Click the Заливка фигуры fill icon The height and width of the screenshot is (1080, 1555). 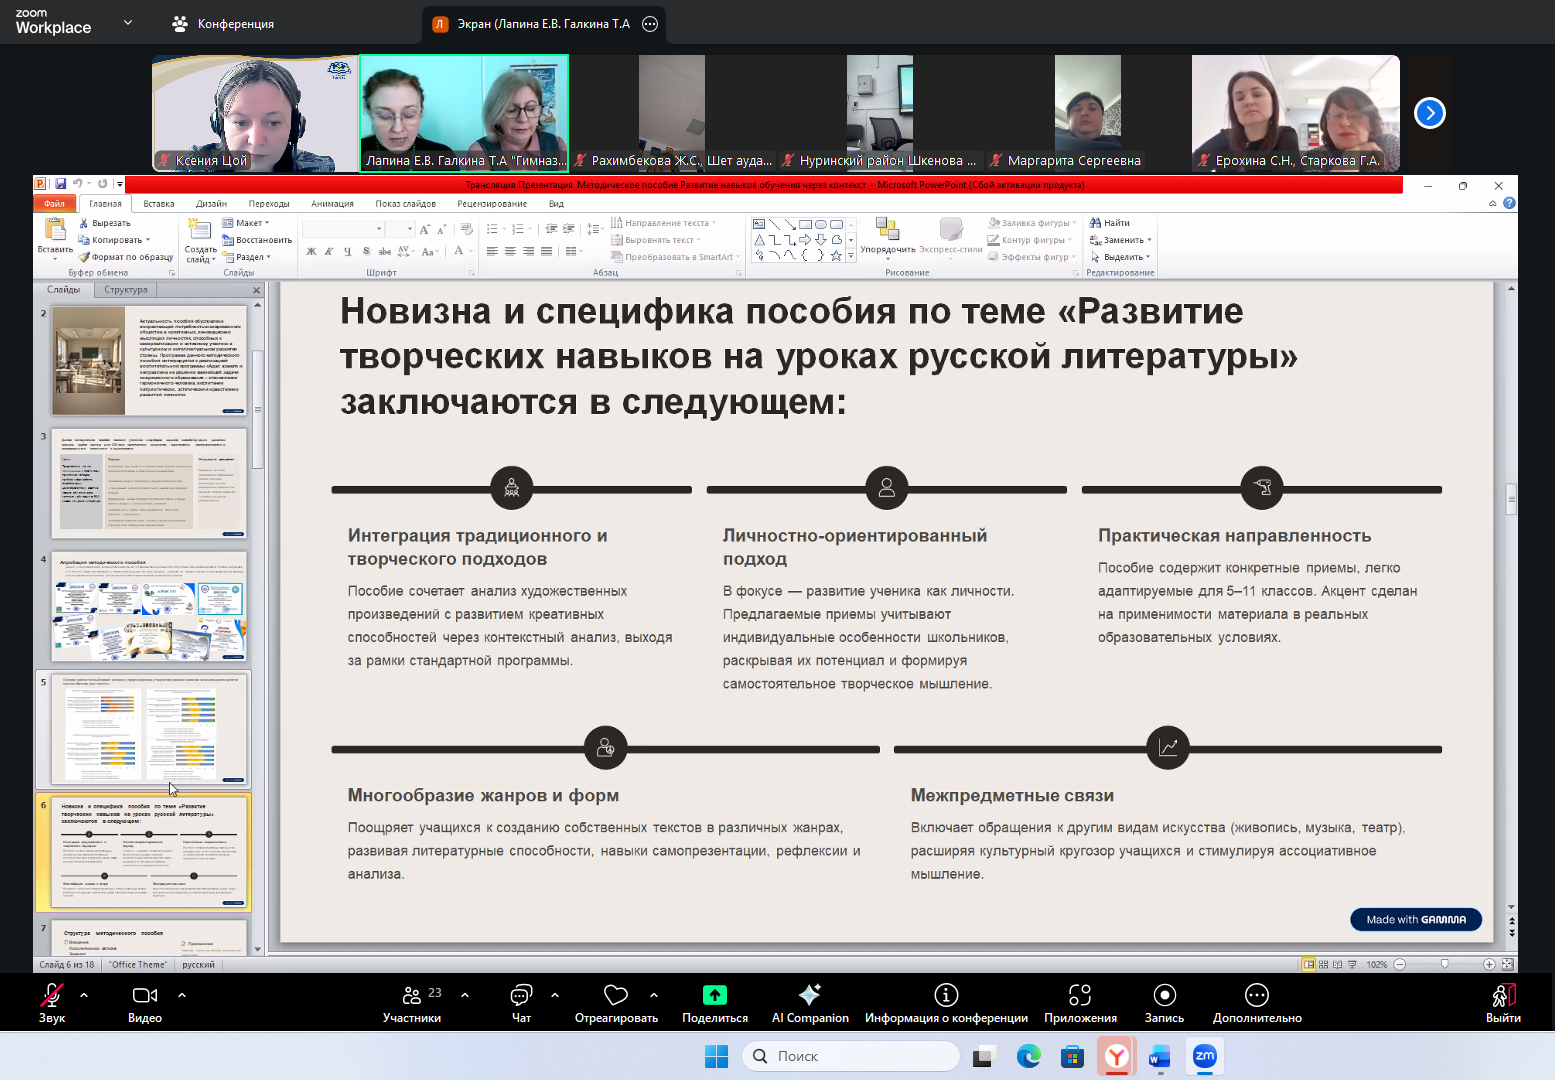tap(993, 222)
